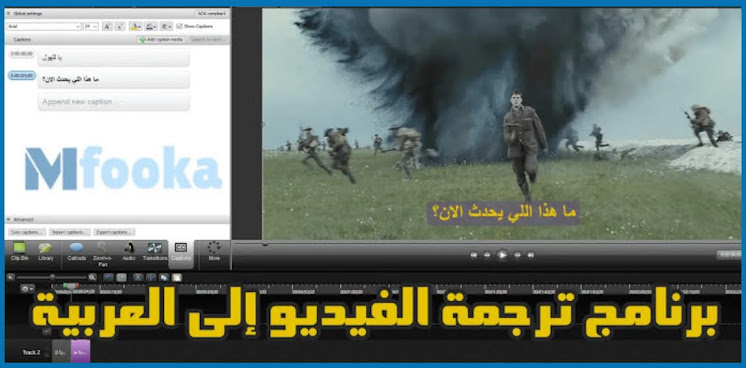746x368 pixels.
Task: Click the timeline Split tool
Action: [x=151, y=277]
